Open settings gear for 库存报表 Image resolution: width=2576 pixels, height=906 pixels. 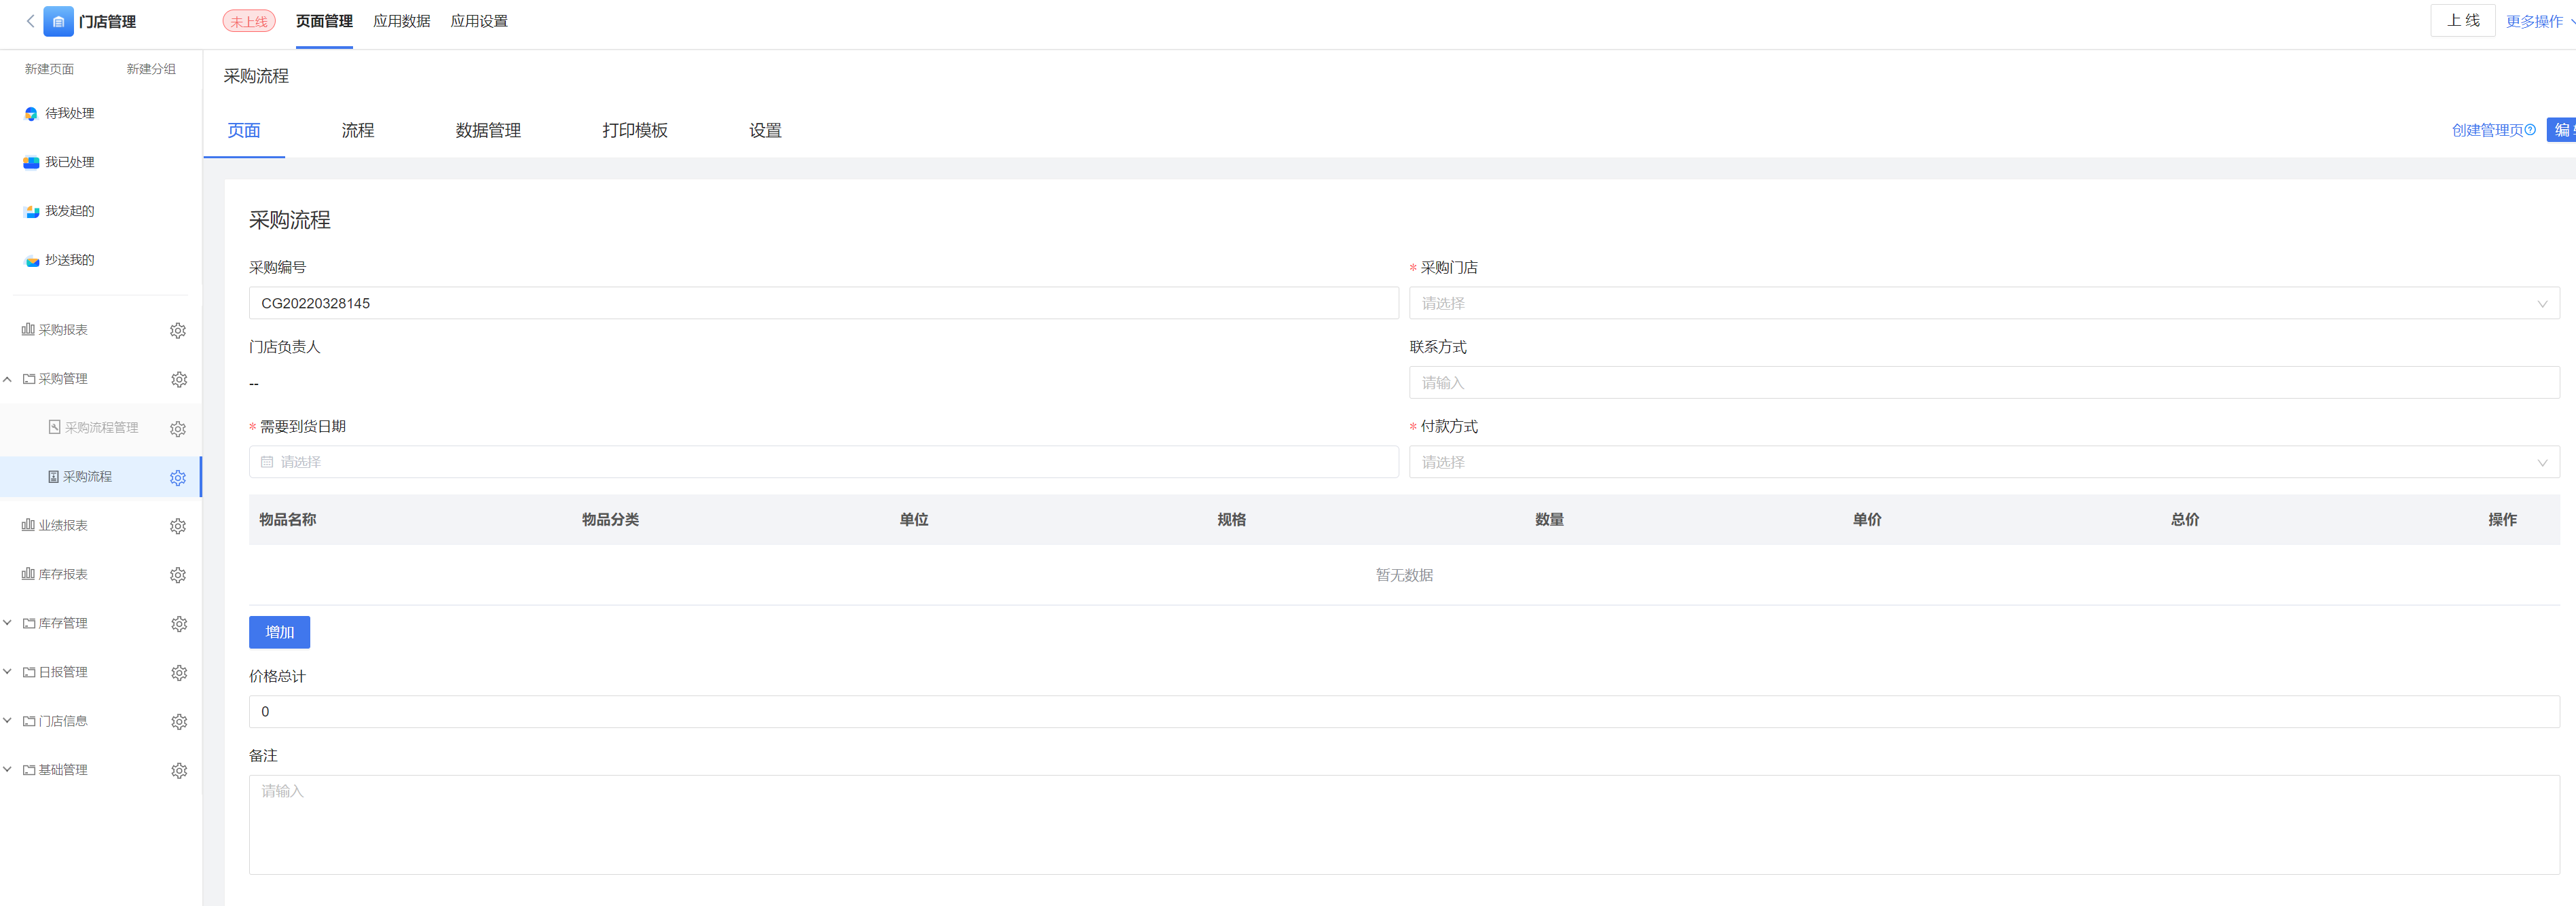point(178,575)
